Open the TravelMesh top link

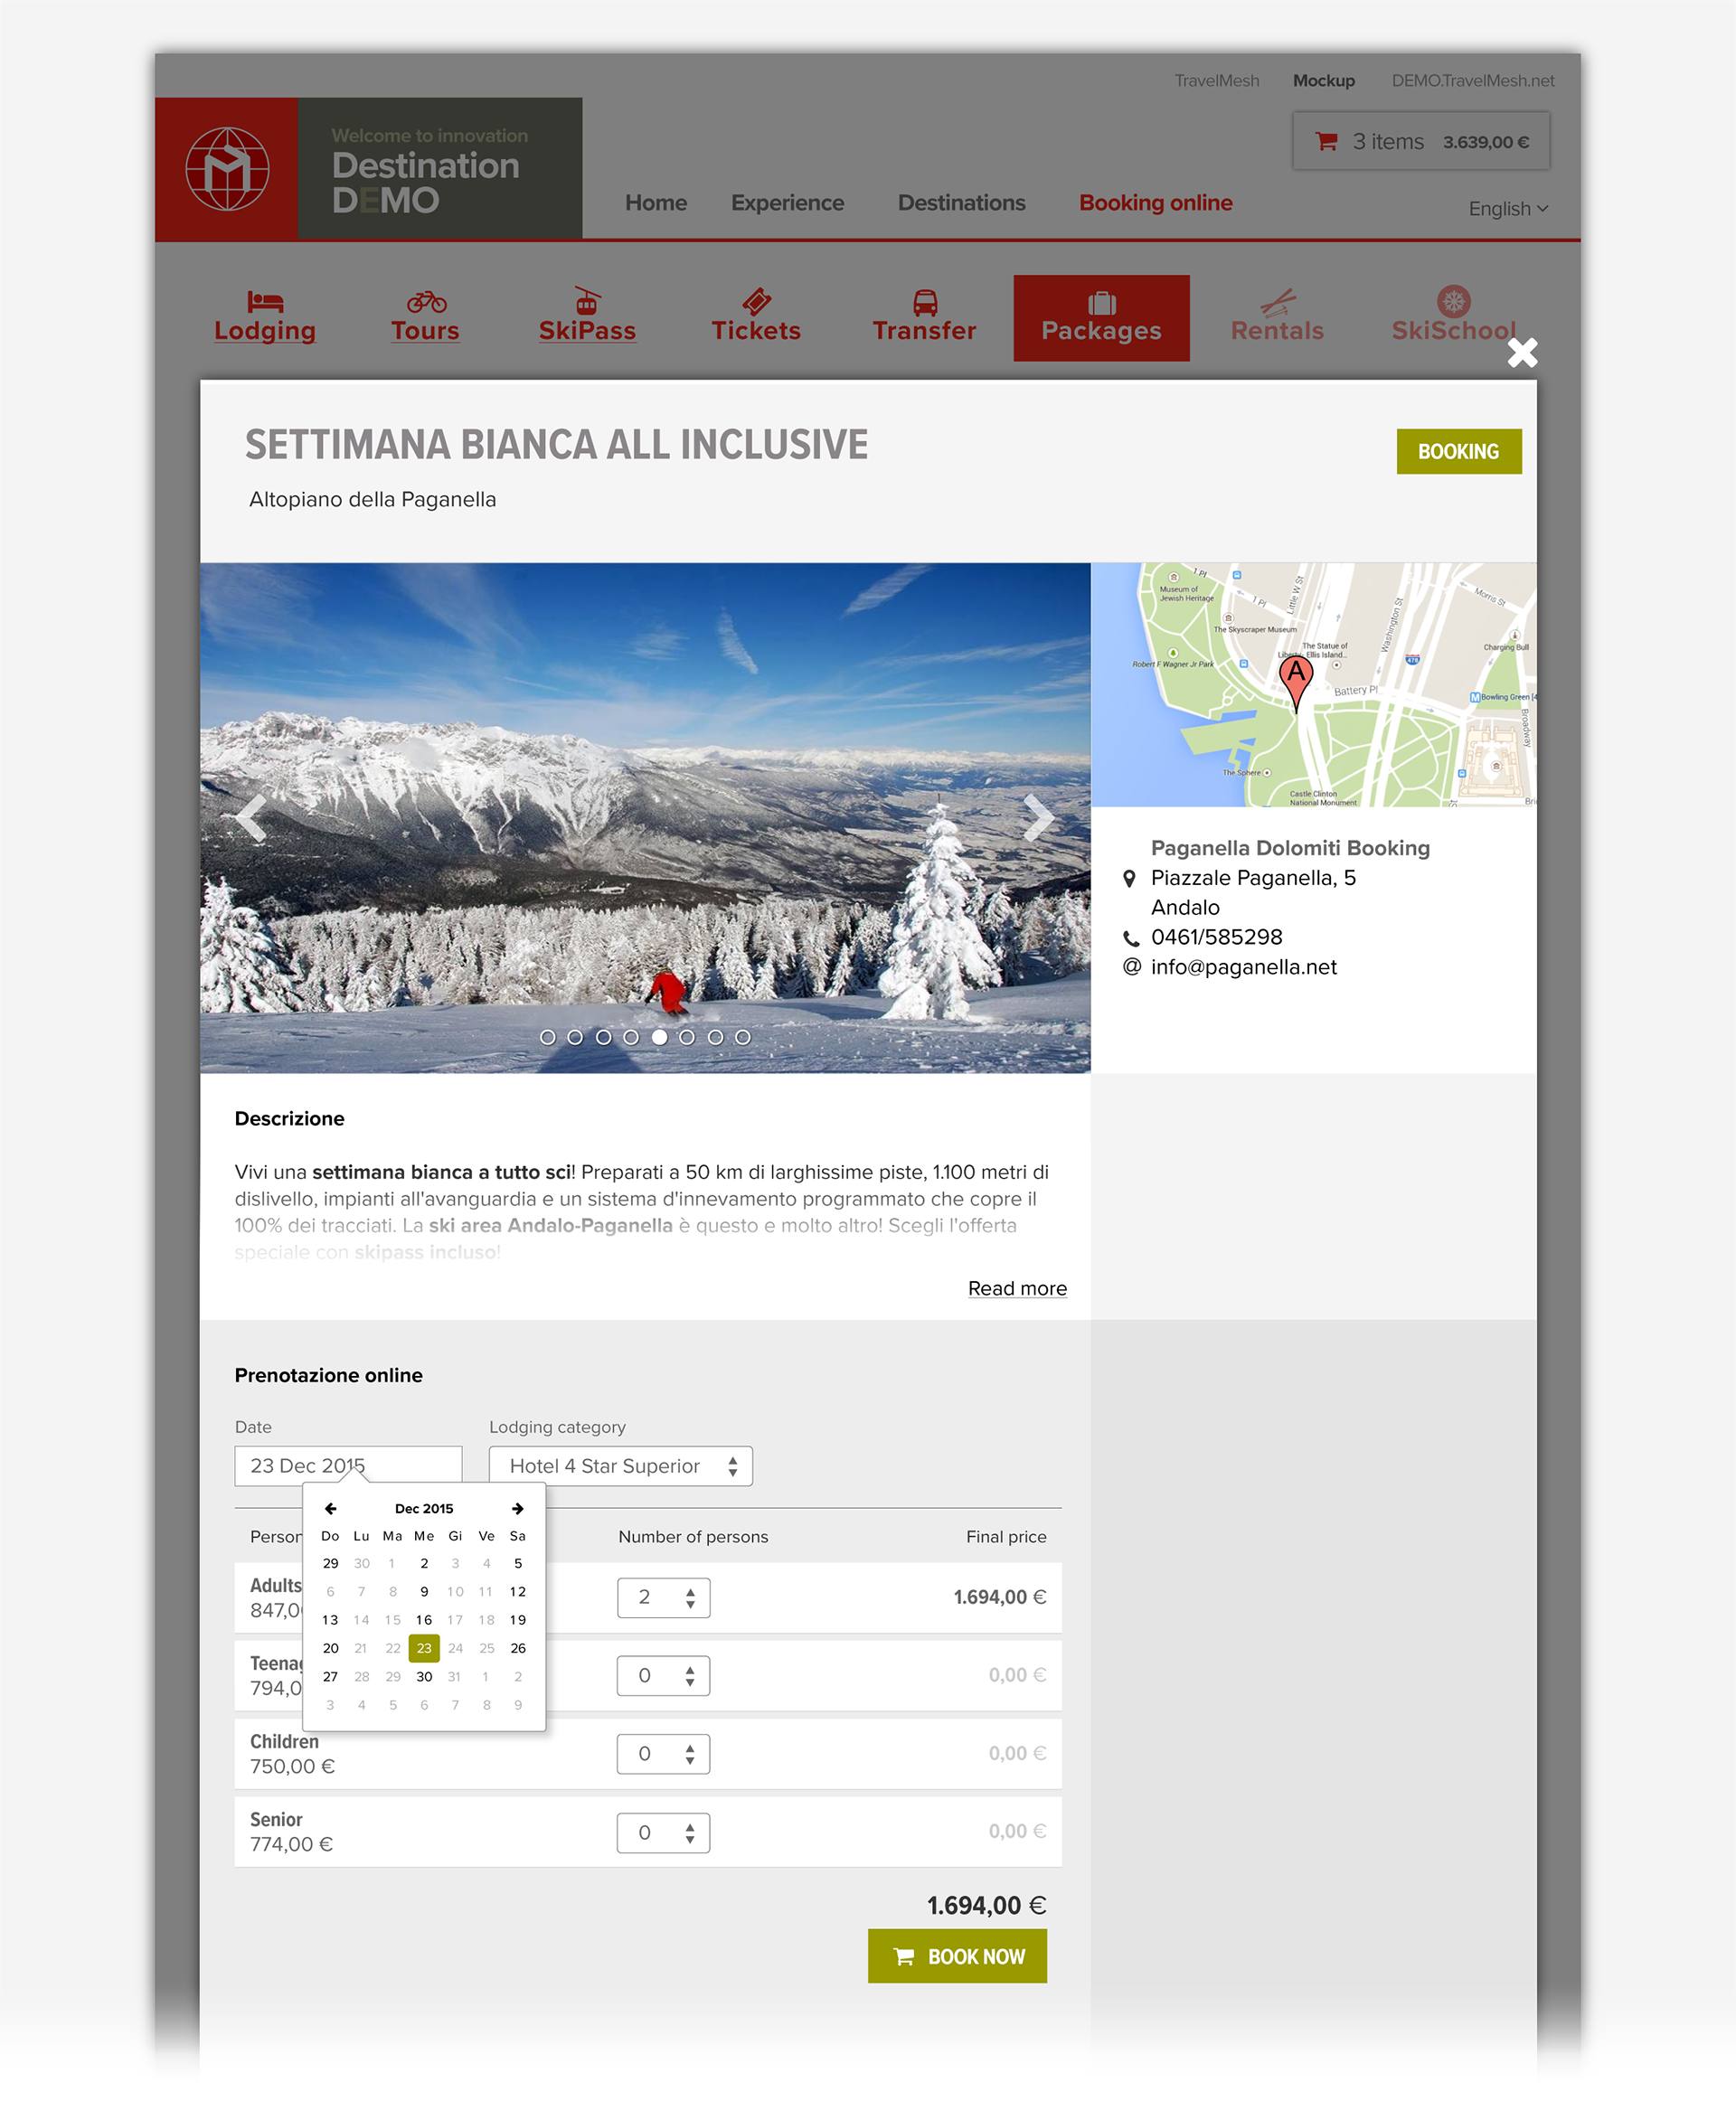pos(1216,80)
